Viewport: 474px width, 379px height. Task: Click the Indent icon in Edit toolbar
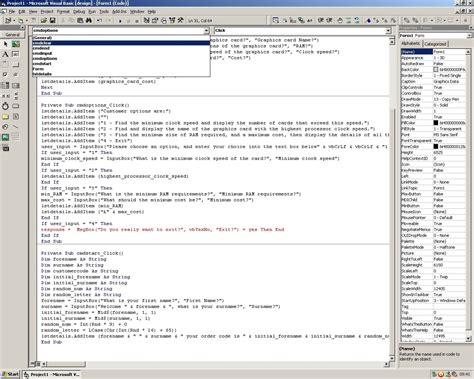click(x=320, y=21)
